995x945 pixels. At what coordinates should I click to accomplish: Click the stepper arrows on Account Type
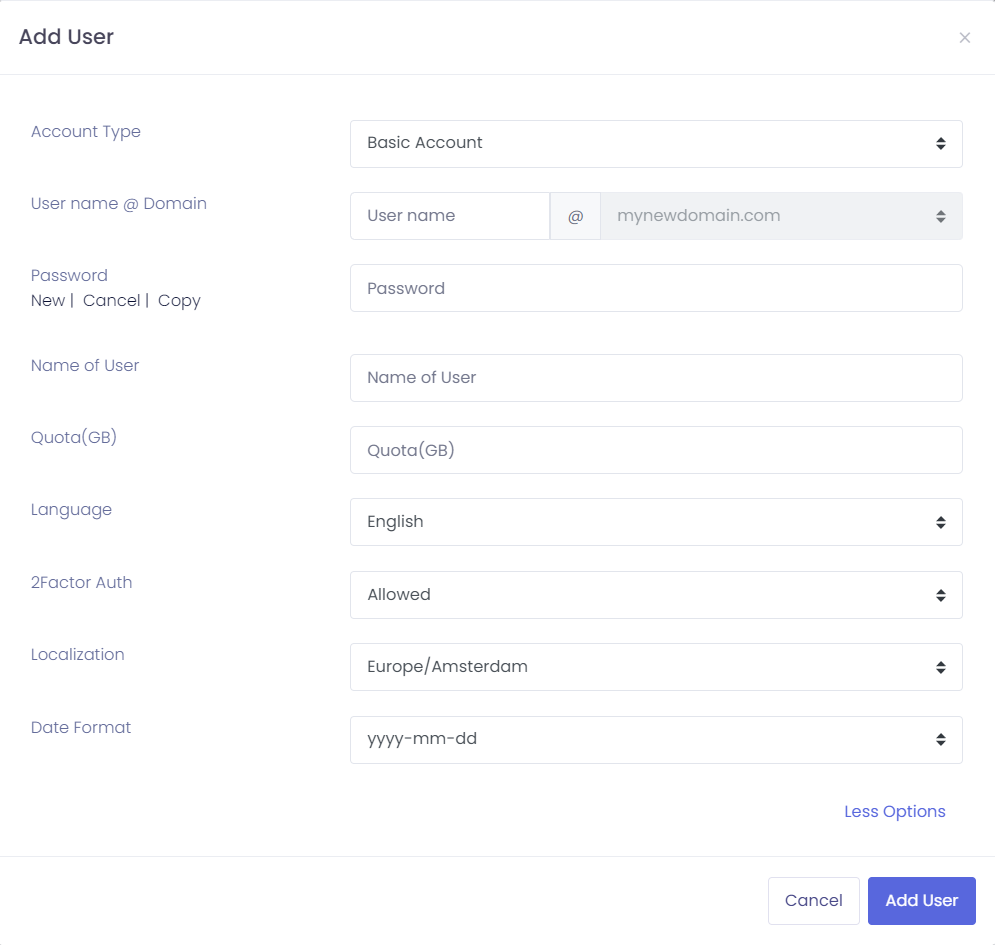point(940,144)
